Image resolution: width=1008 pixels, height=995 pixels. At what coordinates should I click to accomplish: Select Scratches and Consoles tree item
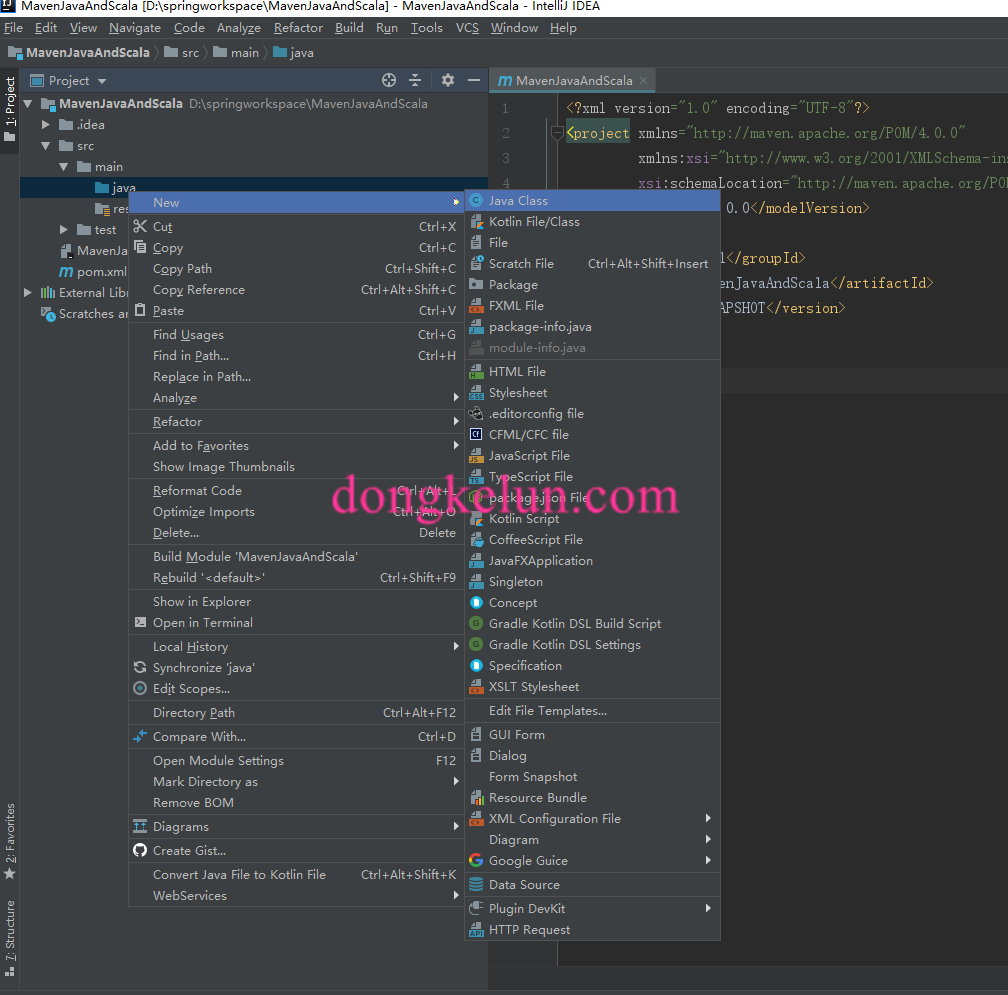(85, 314)
